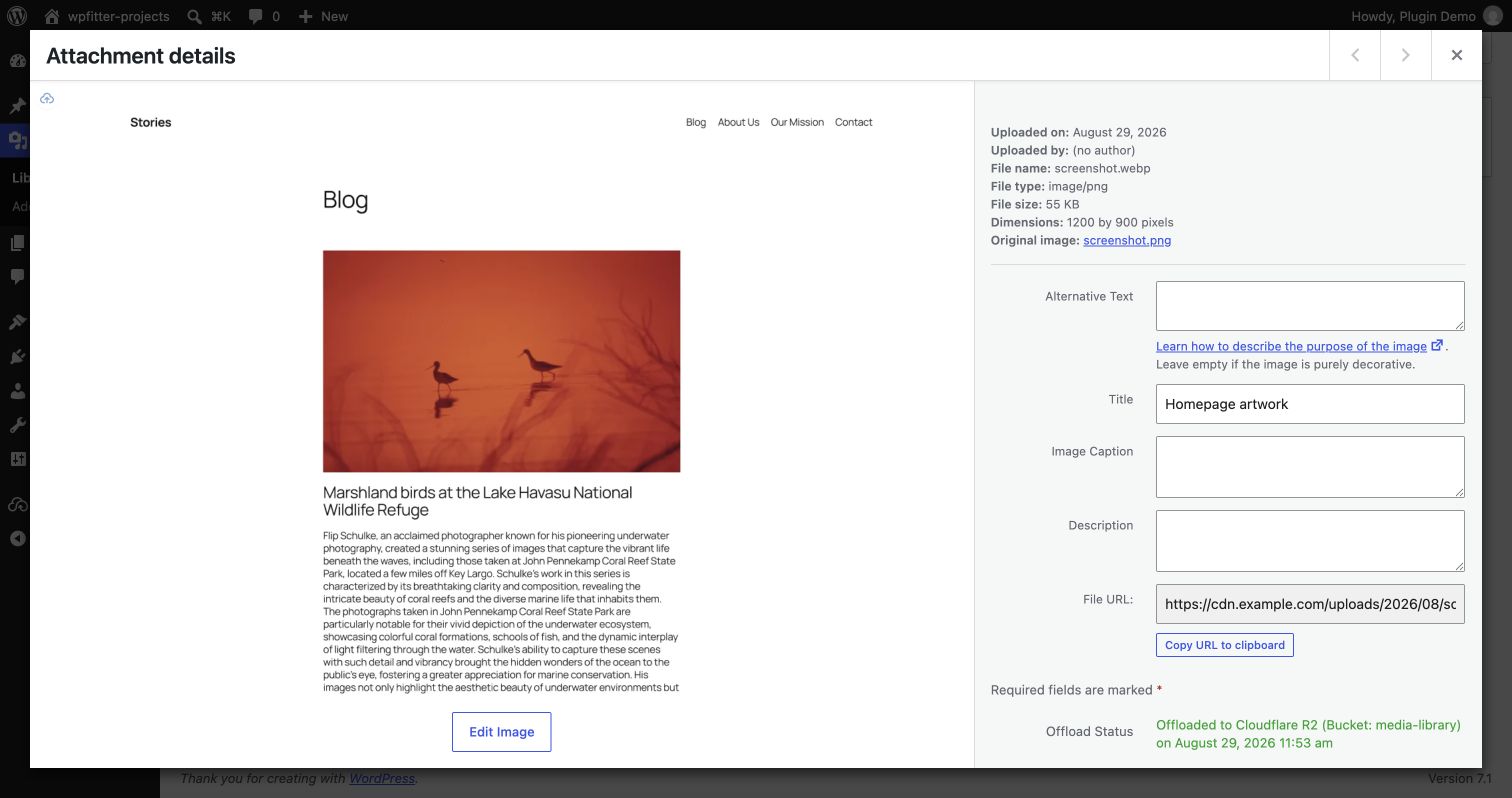Focus the Alternative Text field
Image resolution: width=1512 pixels, height=798 pixels.
coord(1310,306)
